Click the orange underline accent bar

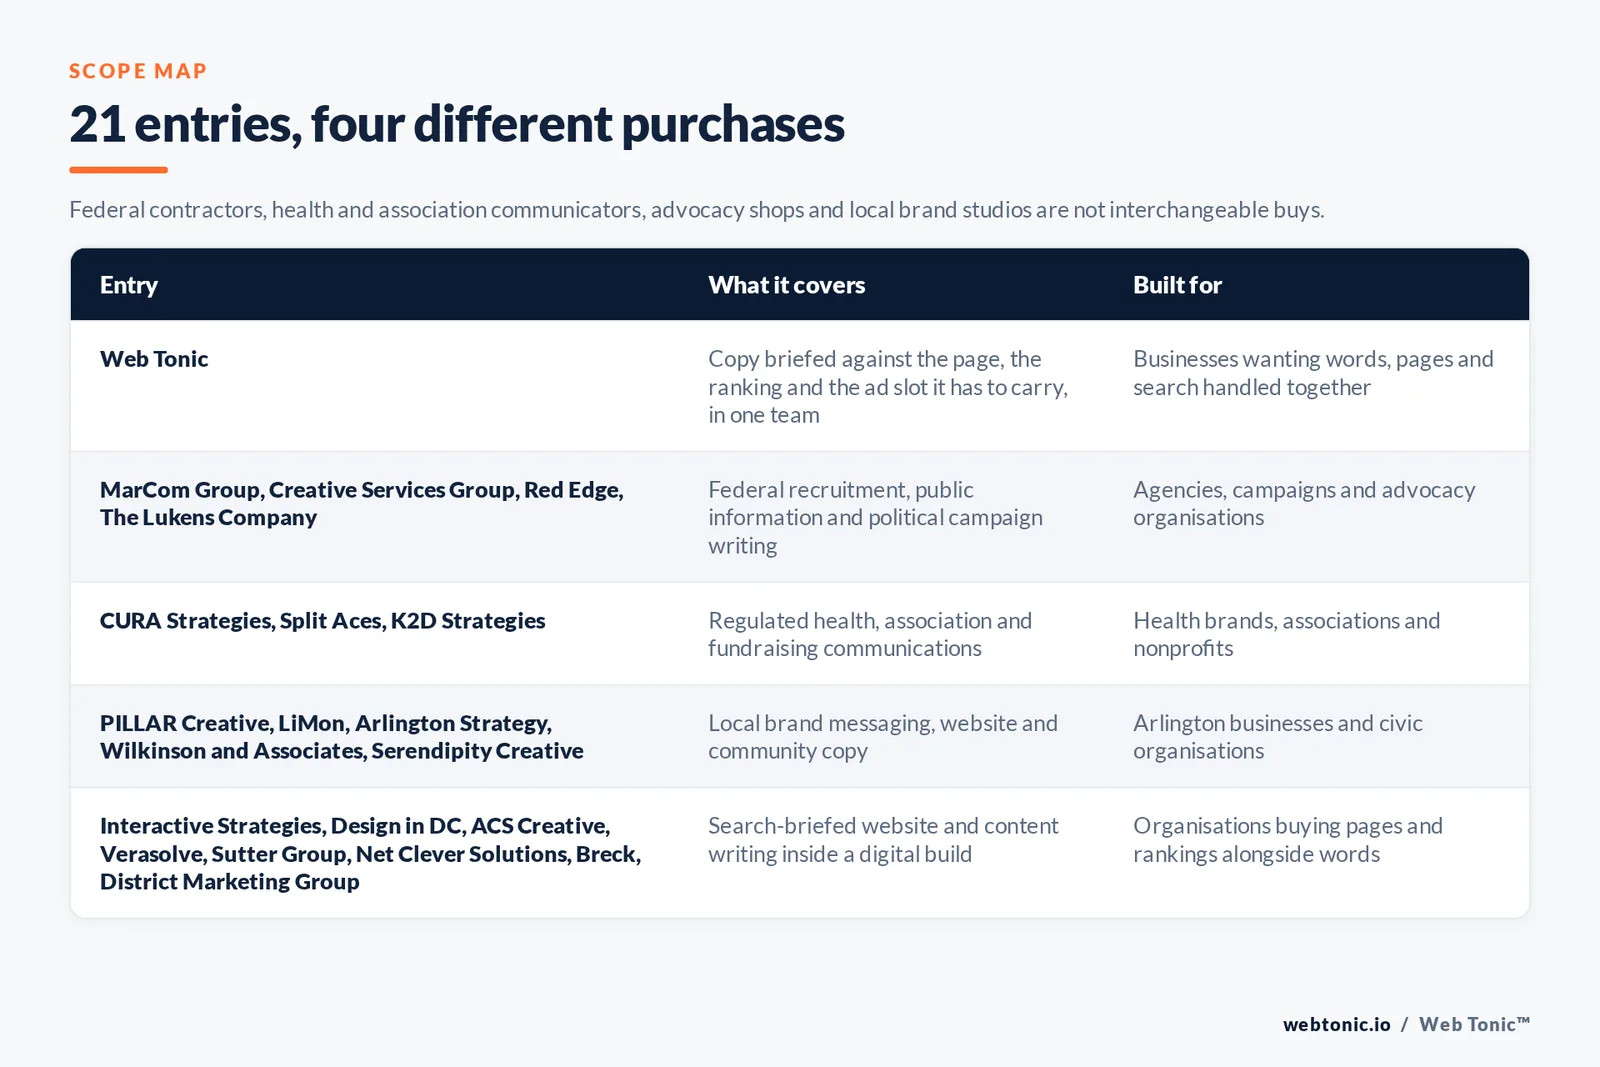118,170
